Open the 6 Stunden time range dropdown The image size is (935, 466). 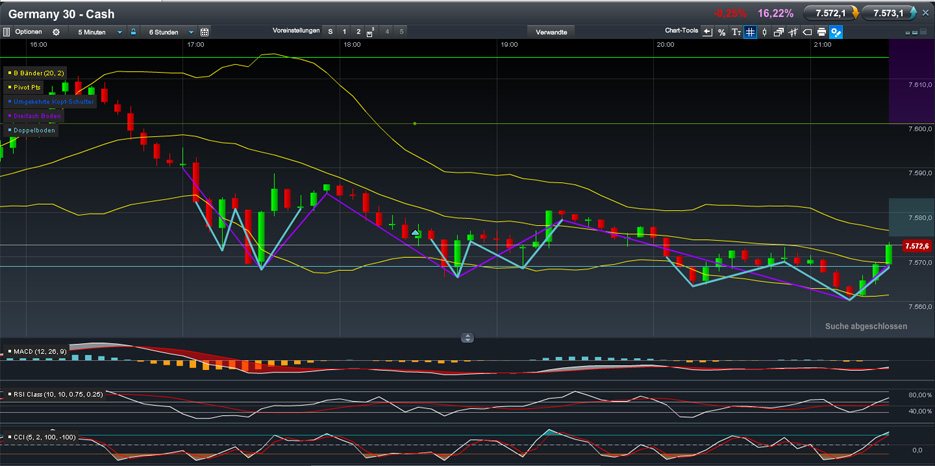[170, 32]
